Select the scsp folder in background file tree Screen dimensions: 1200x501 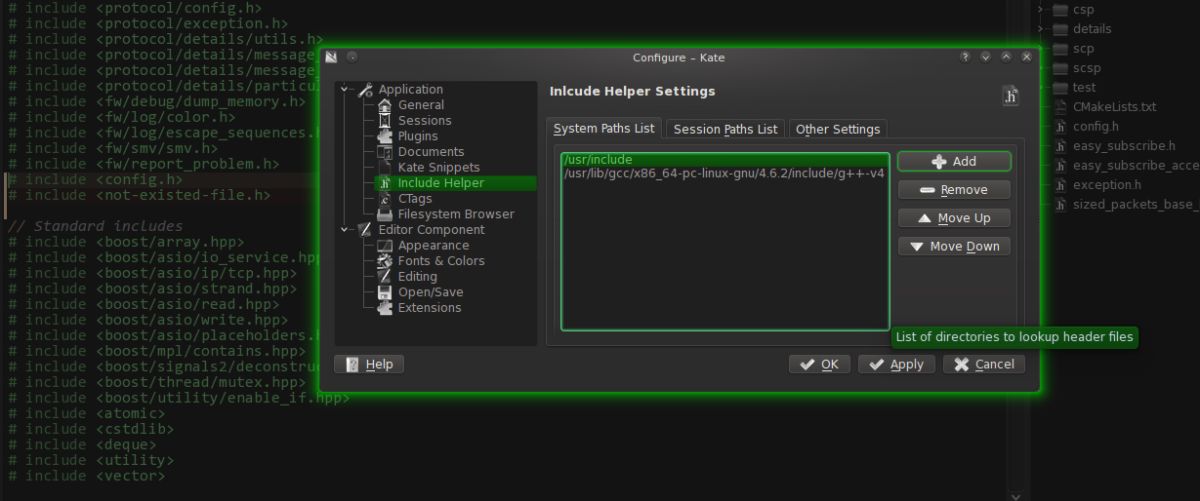tap(1087, 67)
